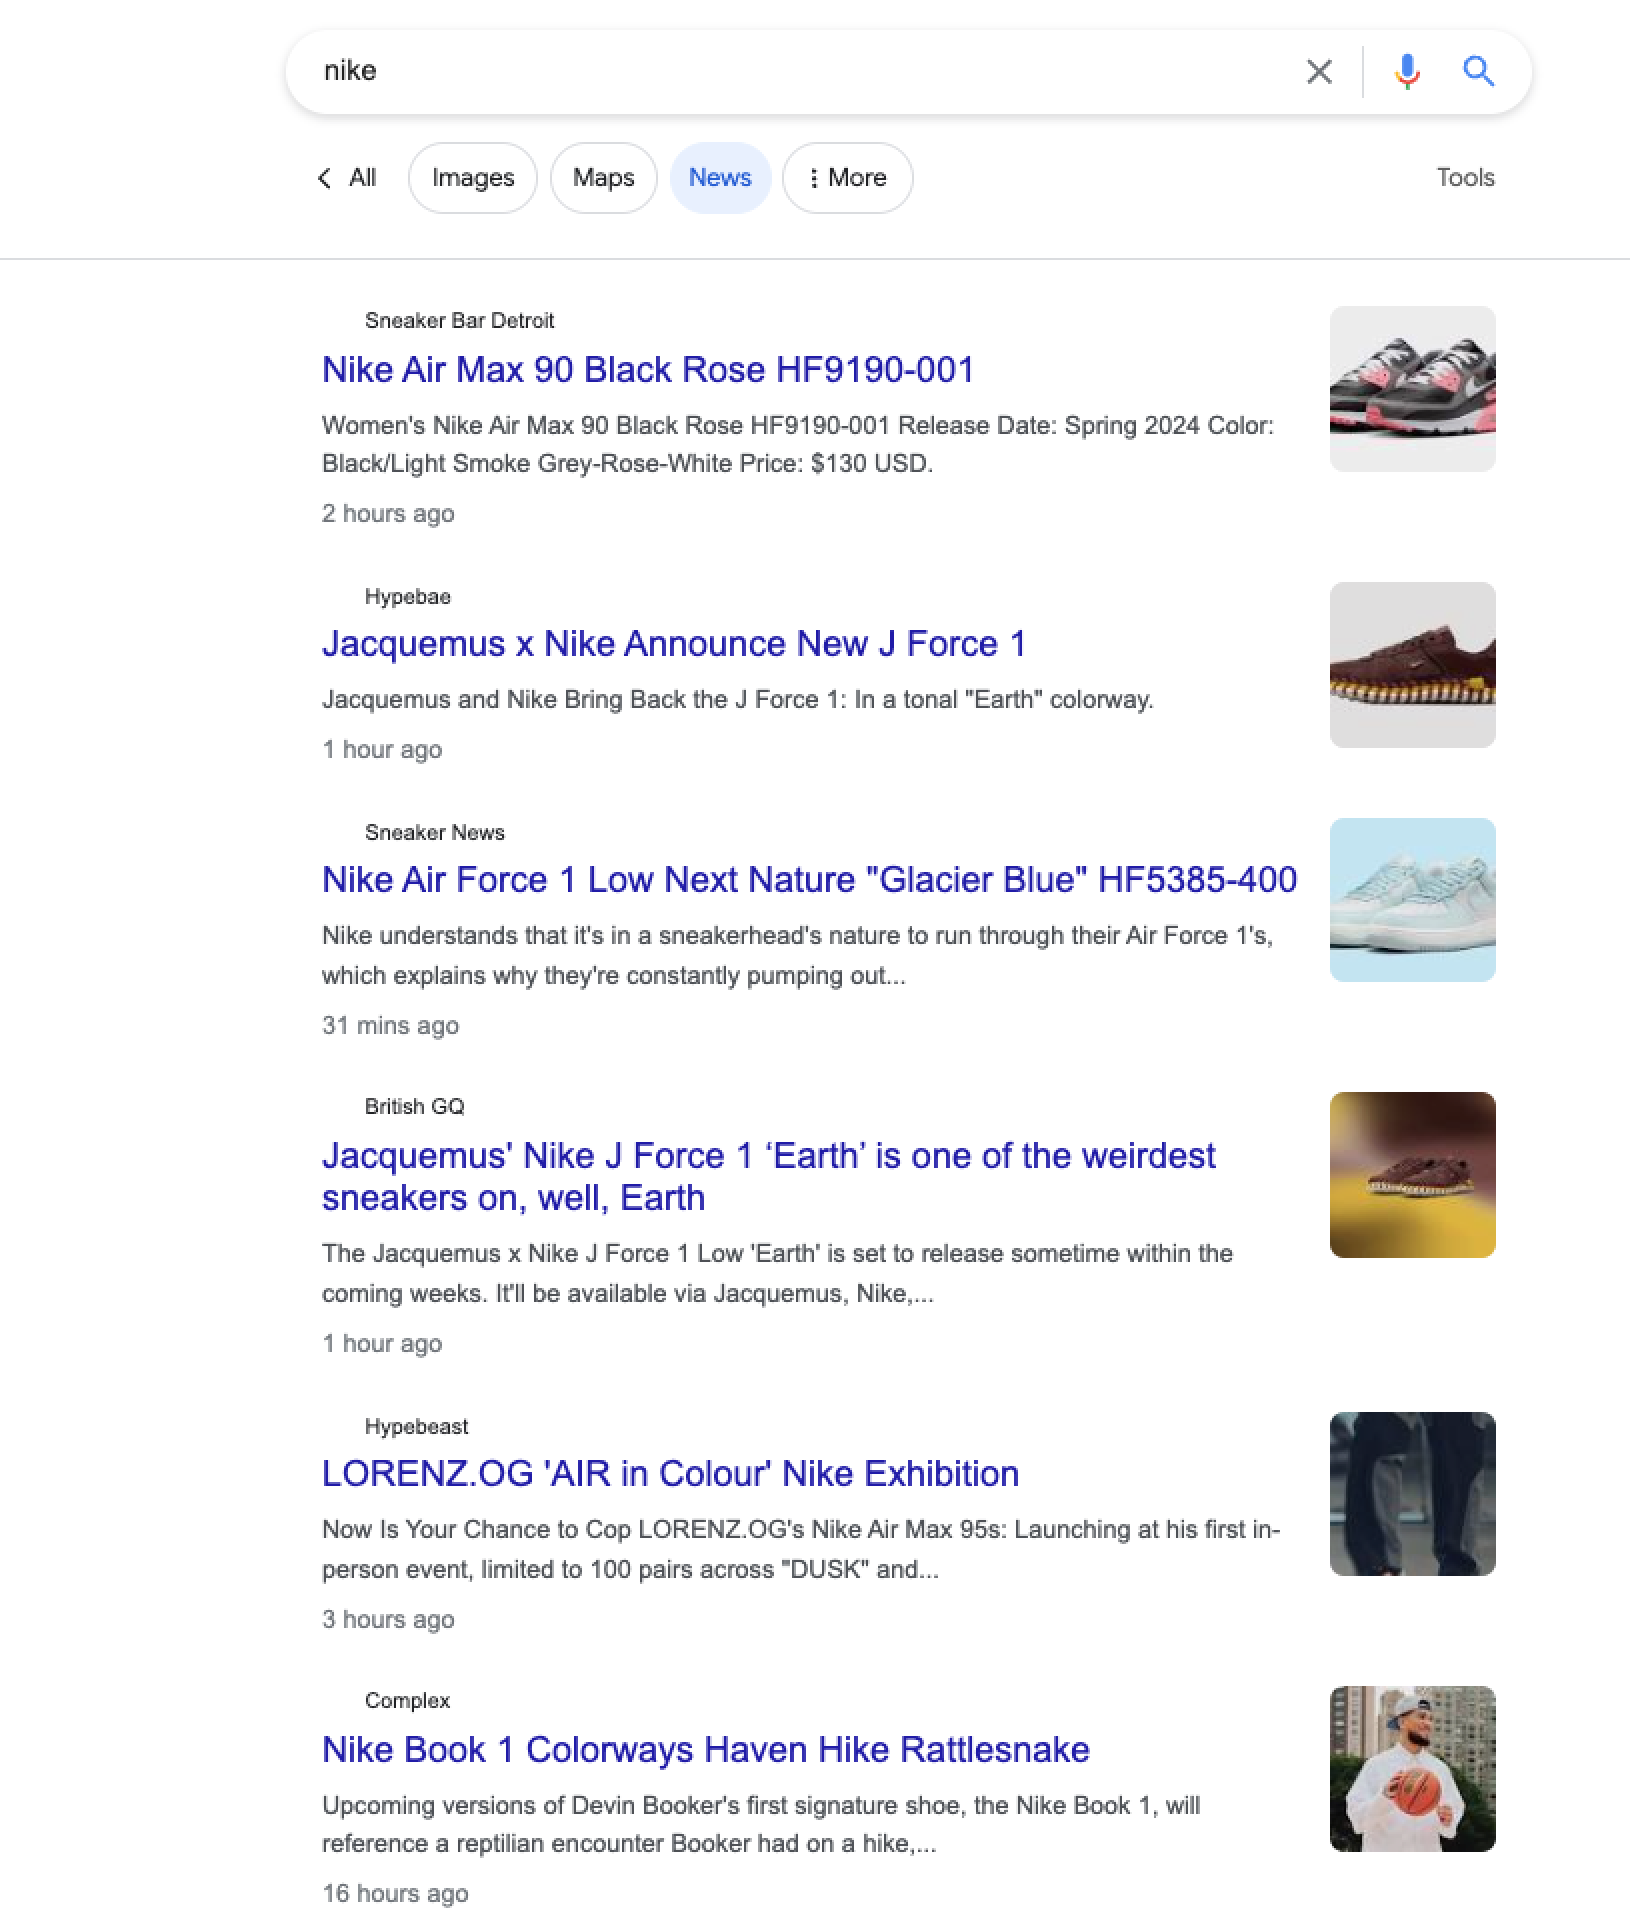Expand the Tools options
Image resolution: width=1630 pixels, height=1928 pixels.
[x=1465, y=178]
